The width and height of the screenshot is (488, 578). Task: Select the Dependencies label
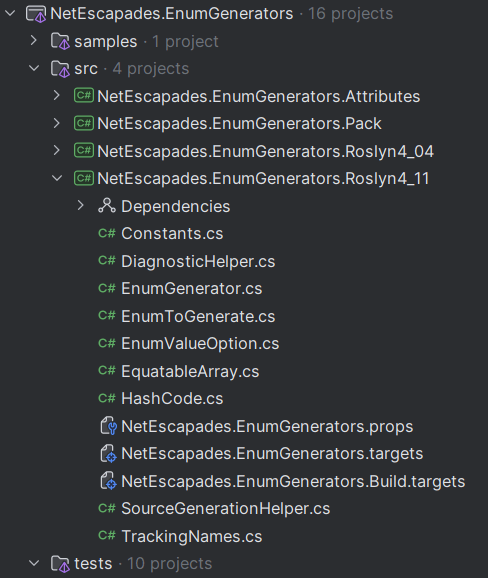175,206
